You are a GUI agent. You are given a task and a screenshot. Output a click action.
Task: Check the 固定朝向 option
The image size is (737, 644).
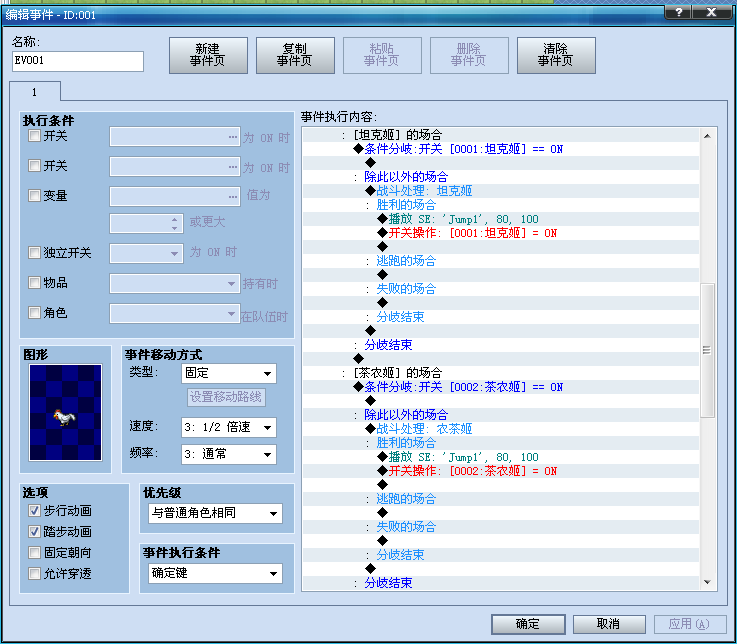point(34,552)
